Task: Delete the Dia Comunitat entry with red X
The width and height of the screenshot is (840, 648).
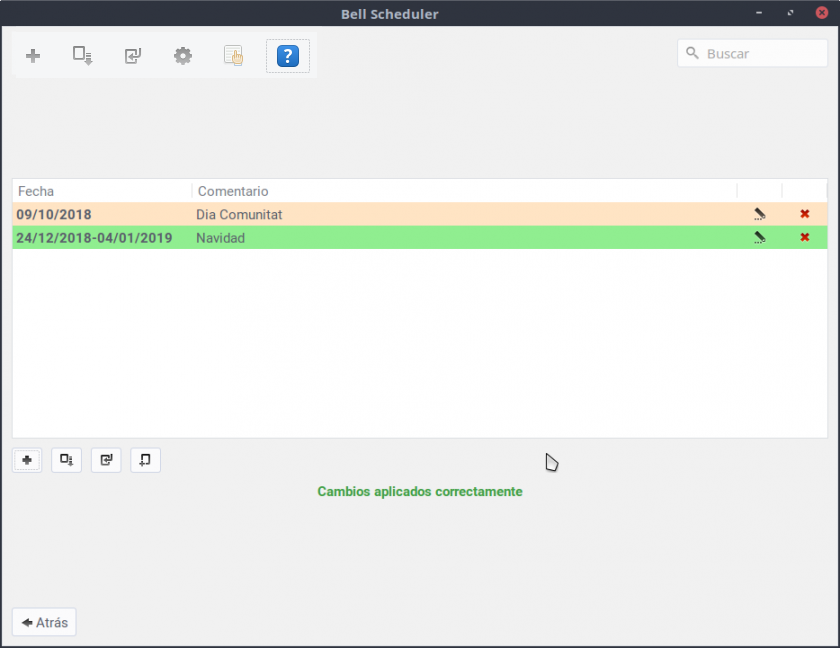Action: (805, 214)
